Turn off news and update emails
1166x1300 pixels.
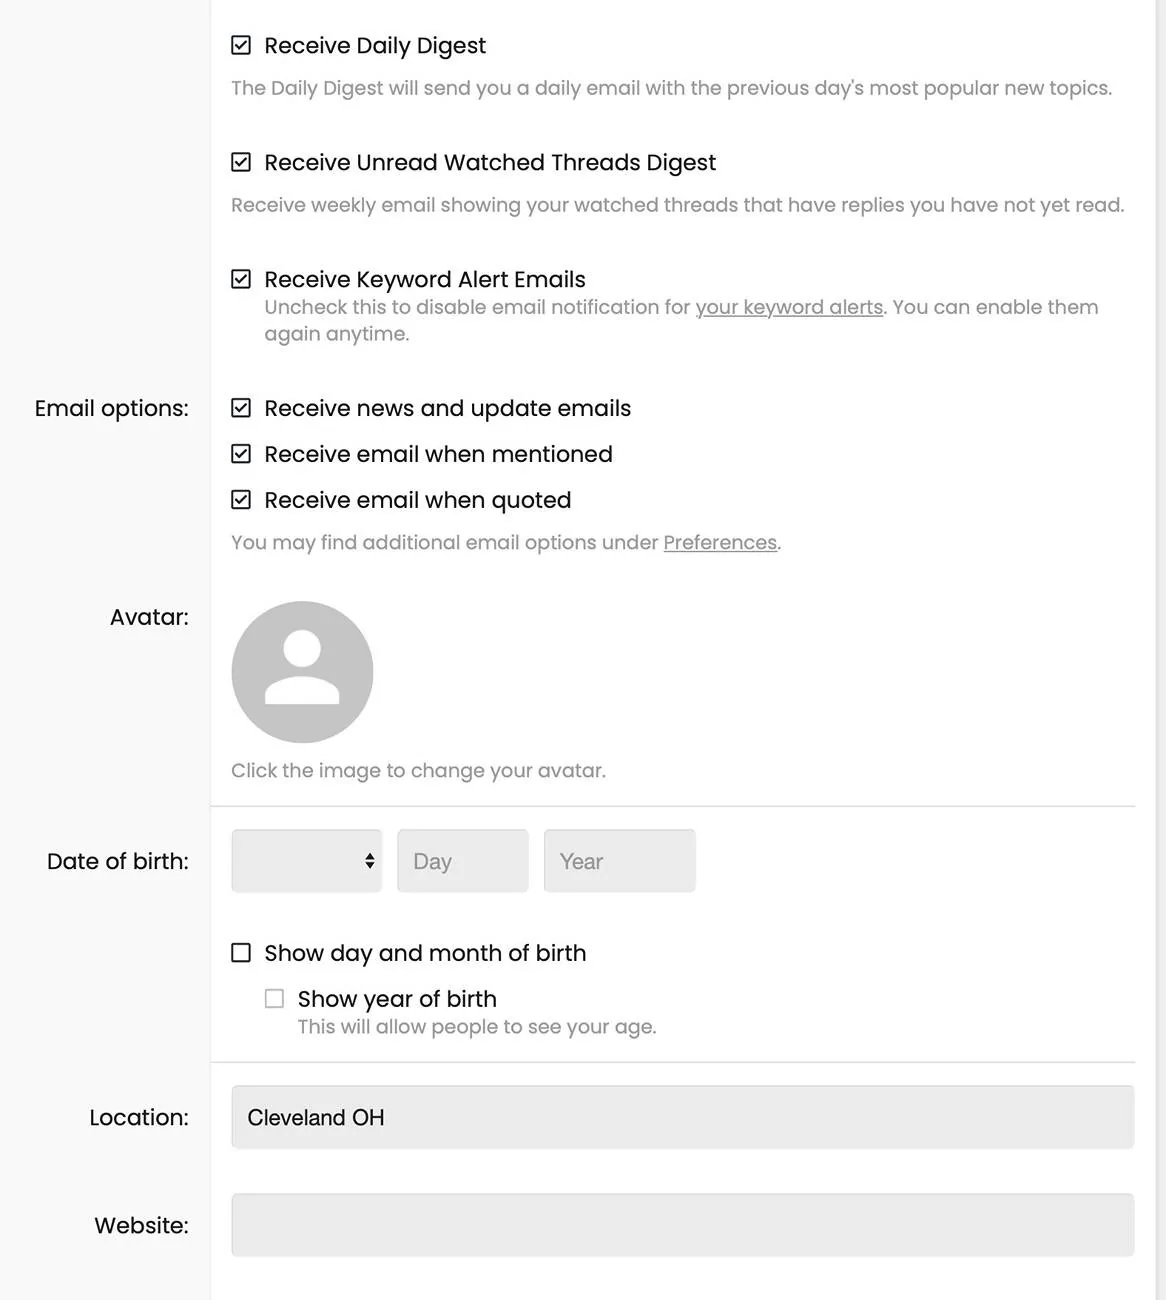point(241,408)
